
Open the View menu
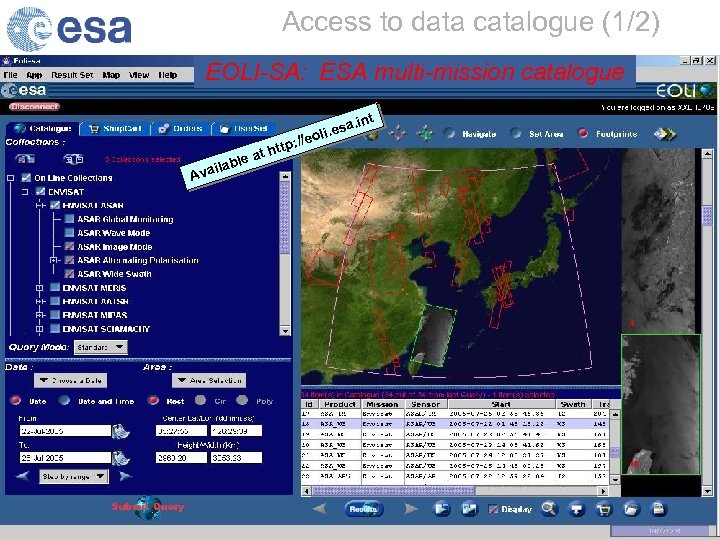tap(139, 75)
